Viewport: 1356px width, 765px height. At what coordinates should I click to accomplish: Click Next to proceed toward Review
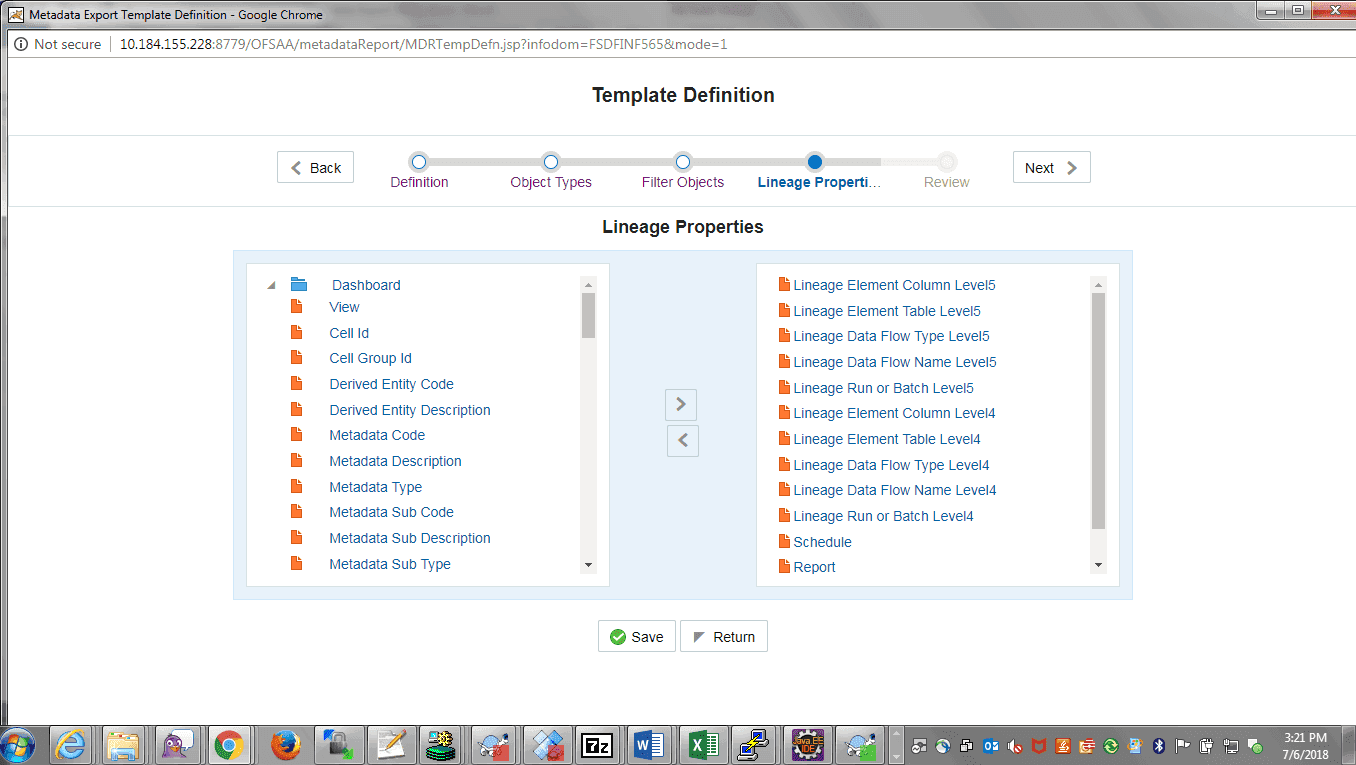point(1051,166)
